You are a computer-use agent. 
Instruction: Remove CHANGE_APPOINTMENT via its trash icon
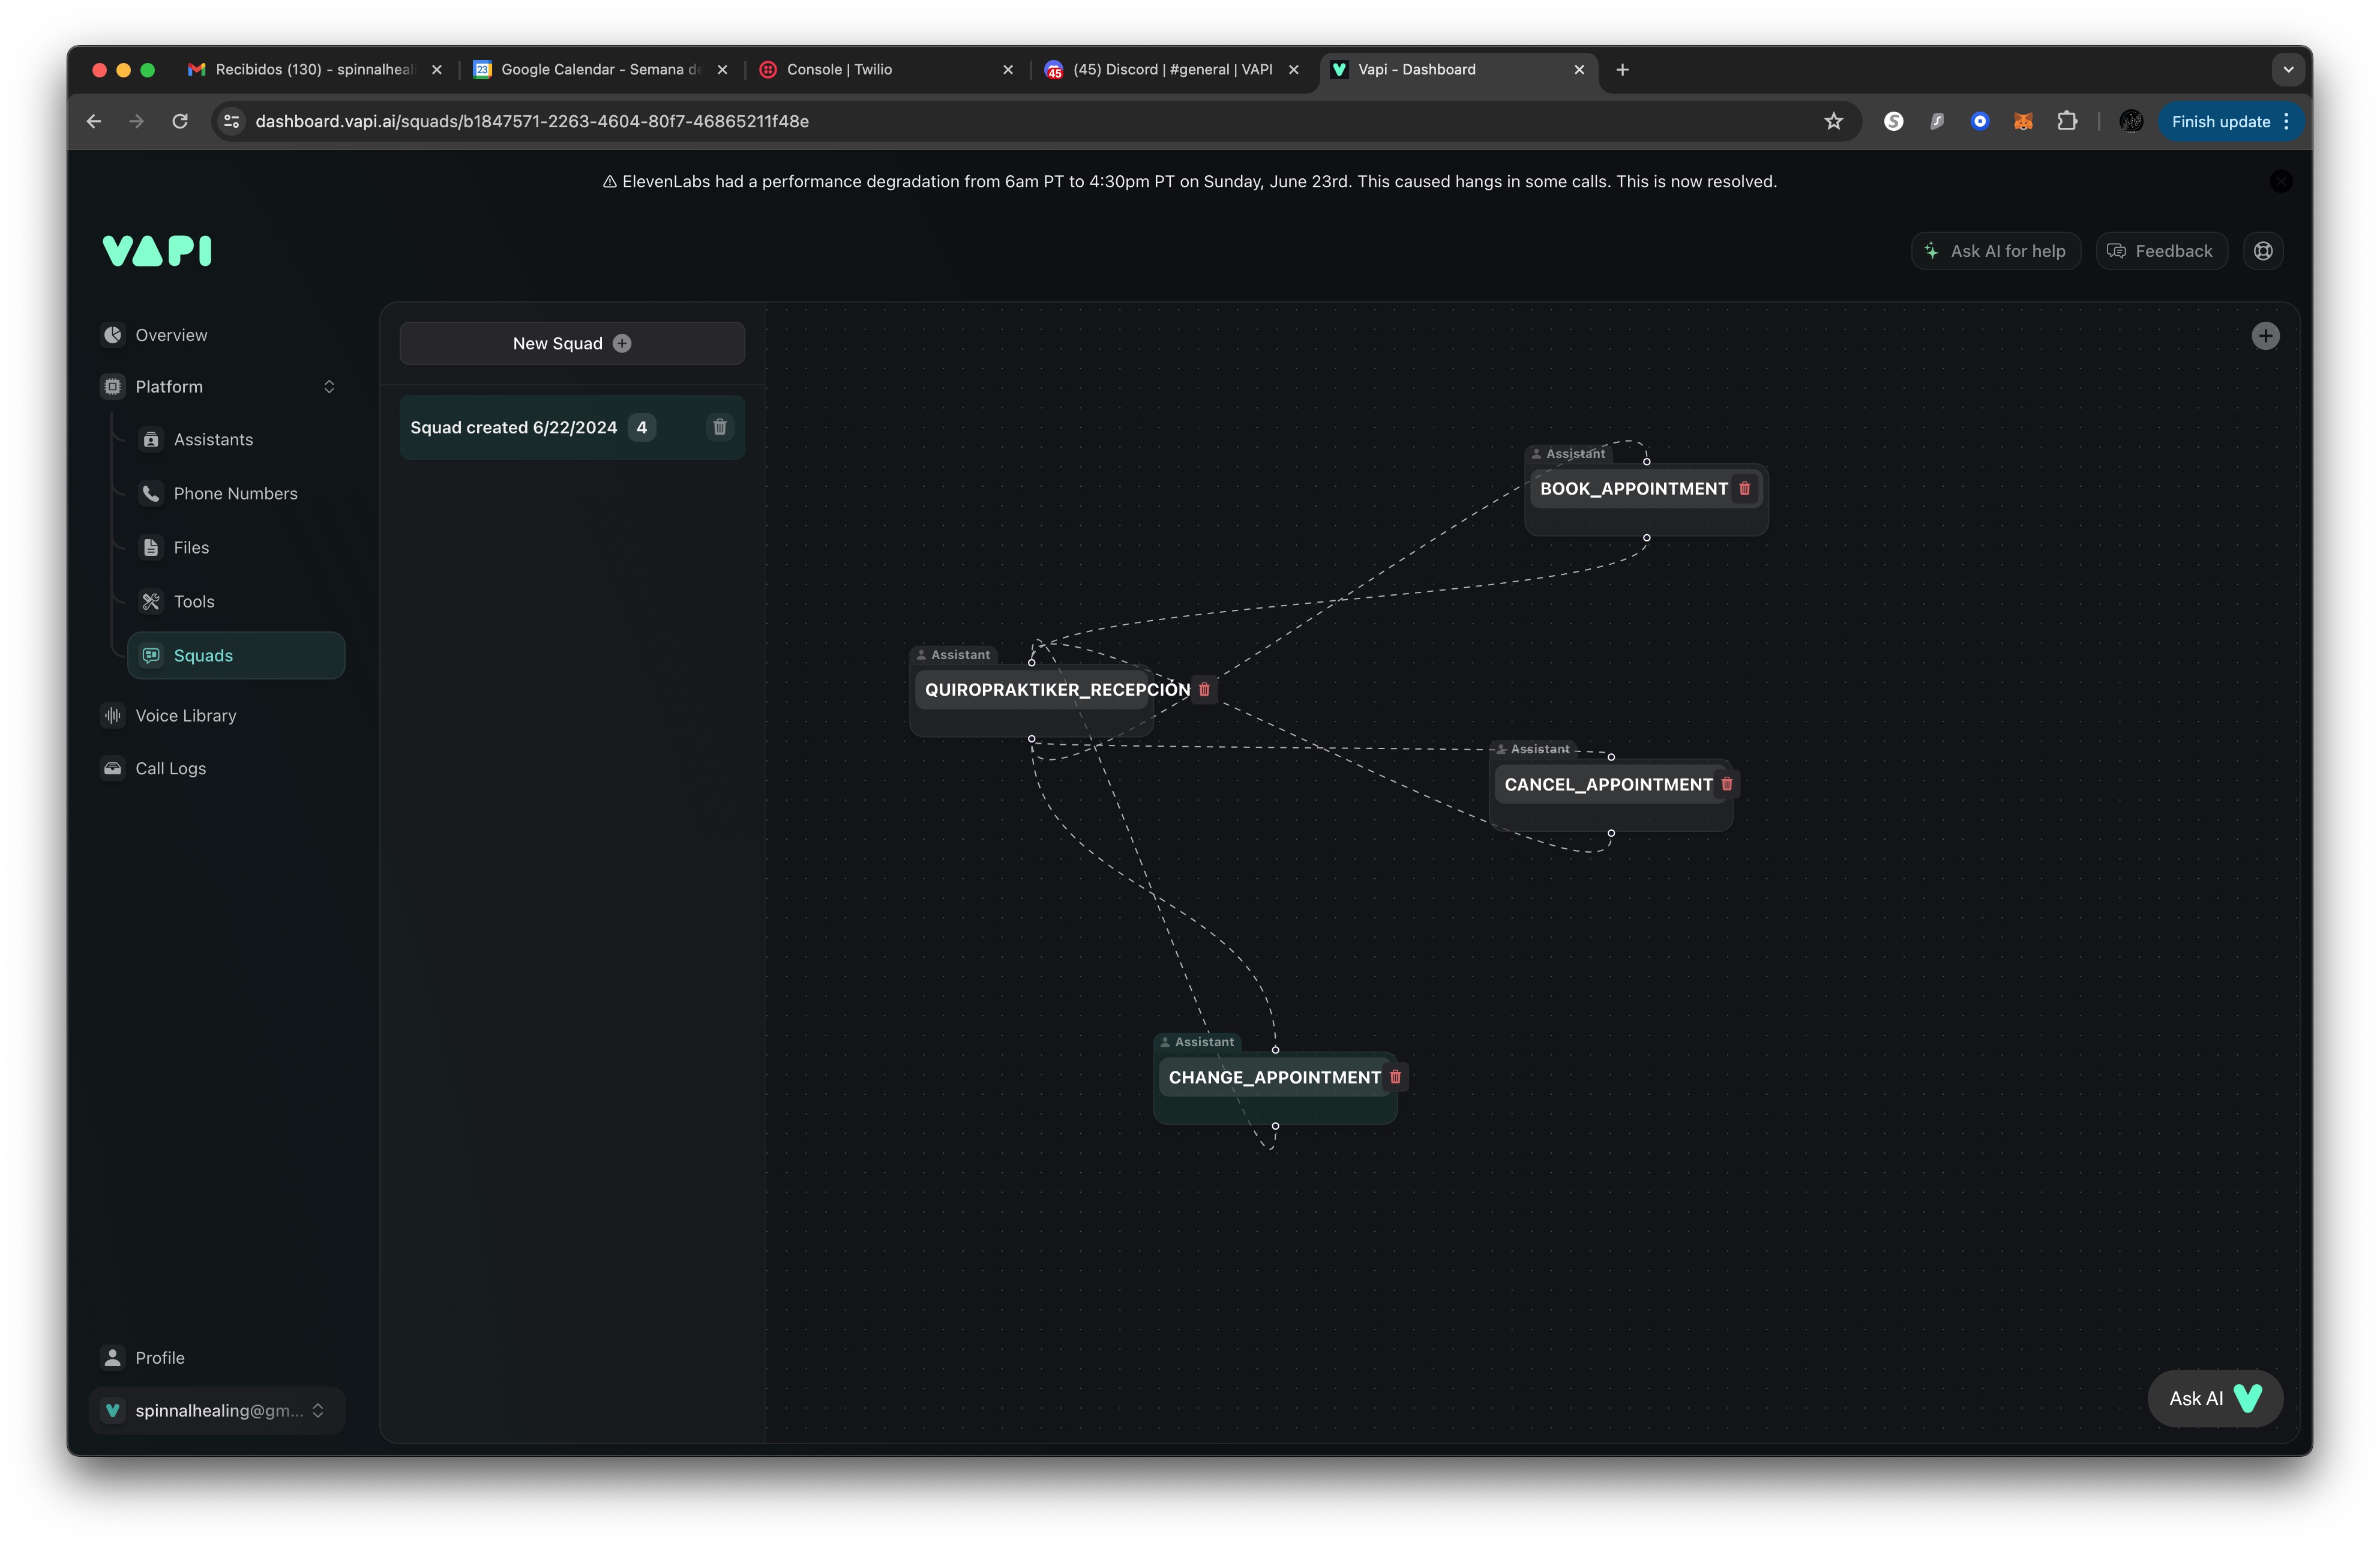(x=1395, y=1077)
